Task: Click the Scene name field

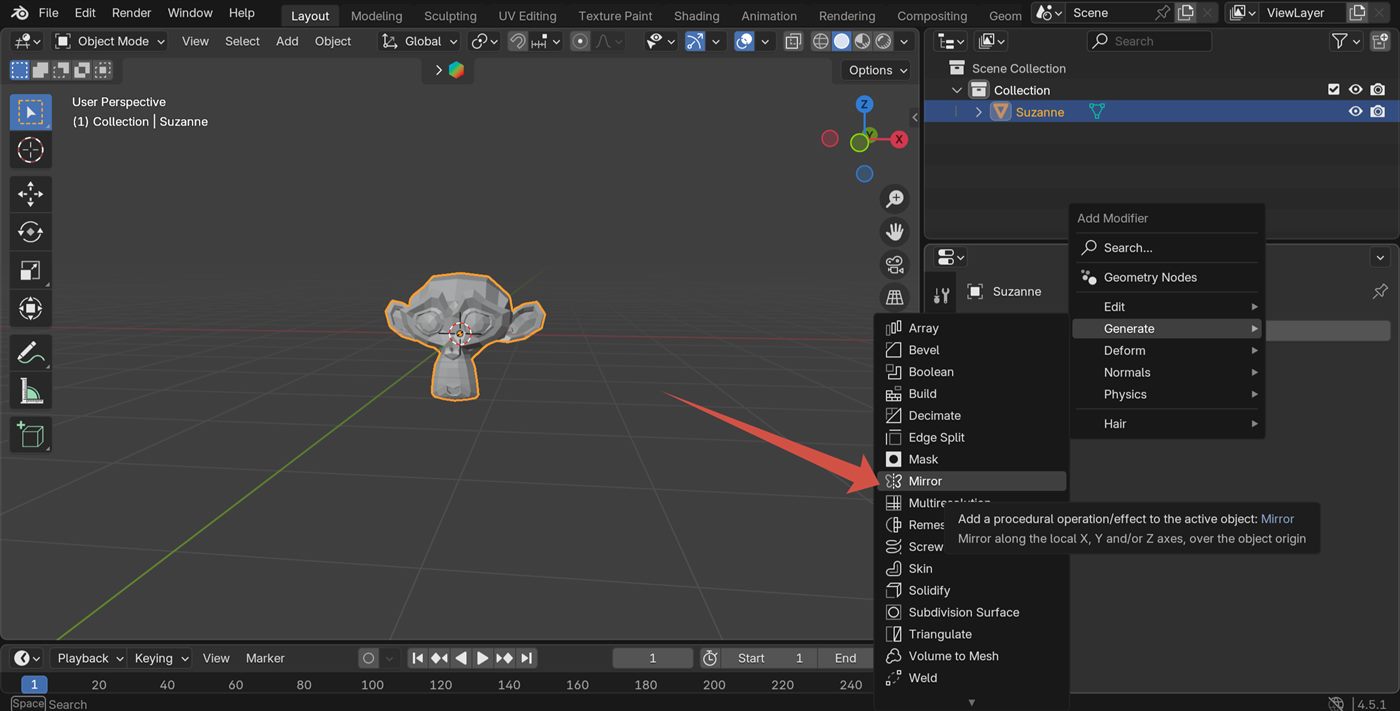Action: pyautogui.click(x=1110, y=13)
